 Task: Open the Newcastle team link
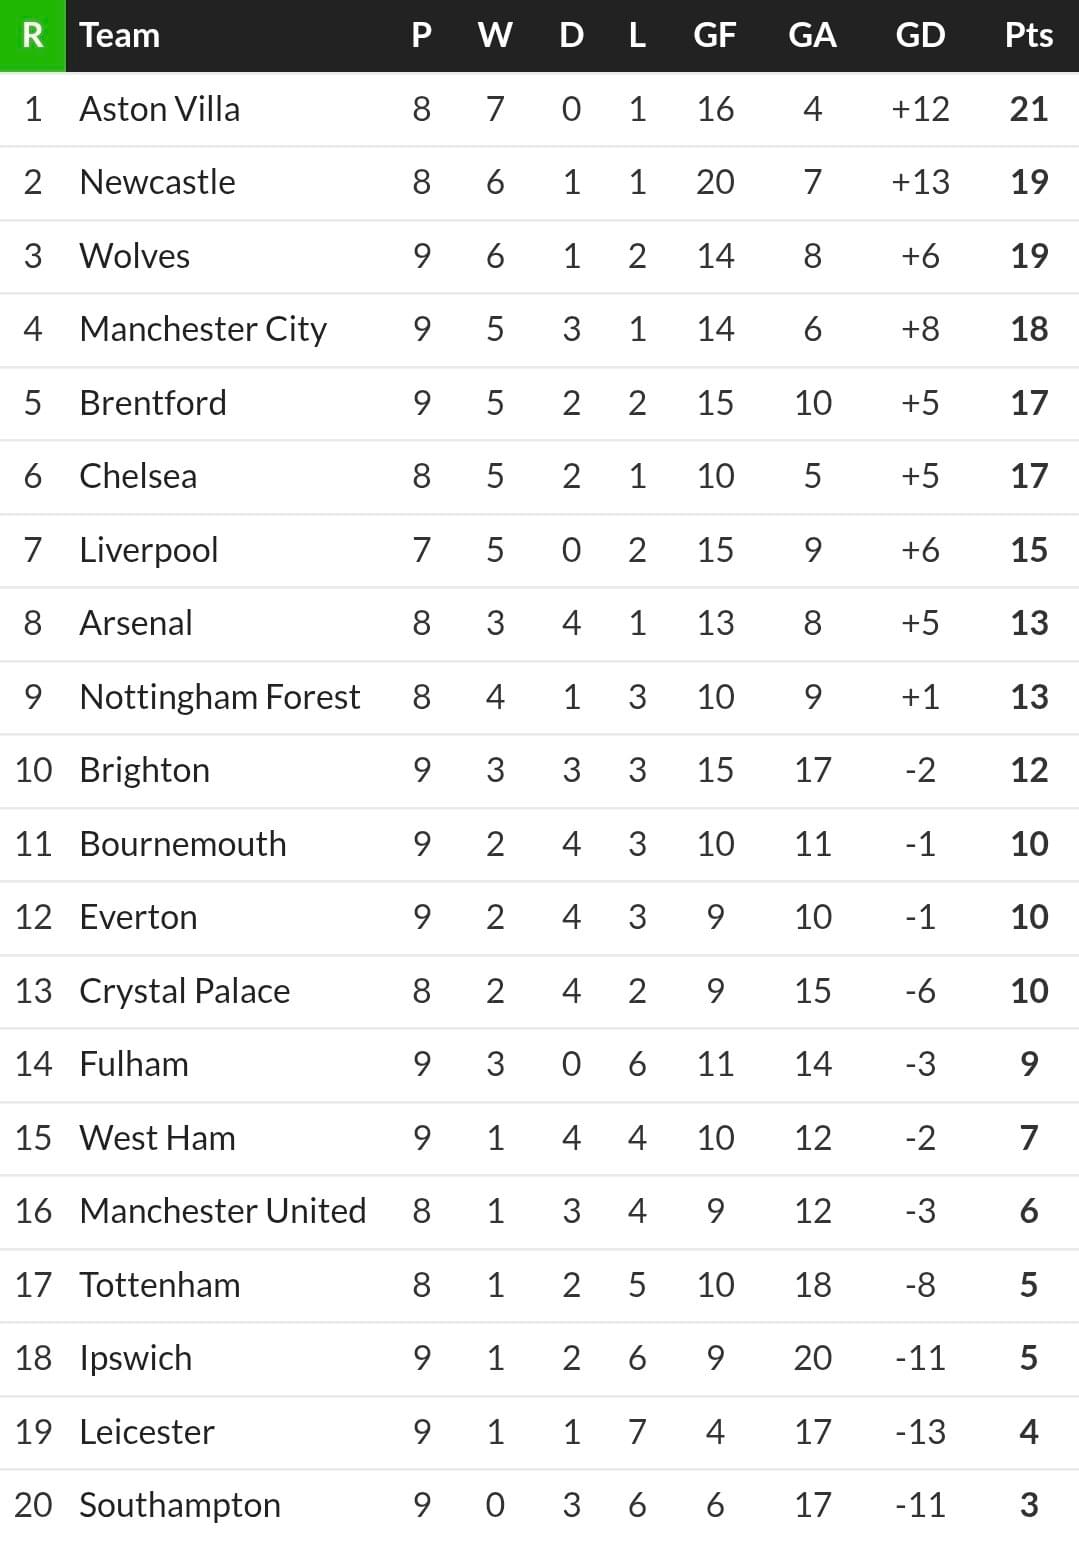coord(157,182)
